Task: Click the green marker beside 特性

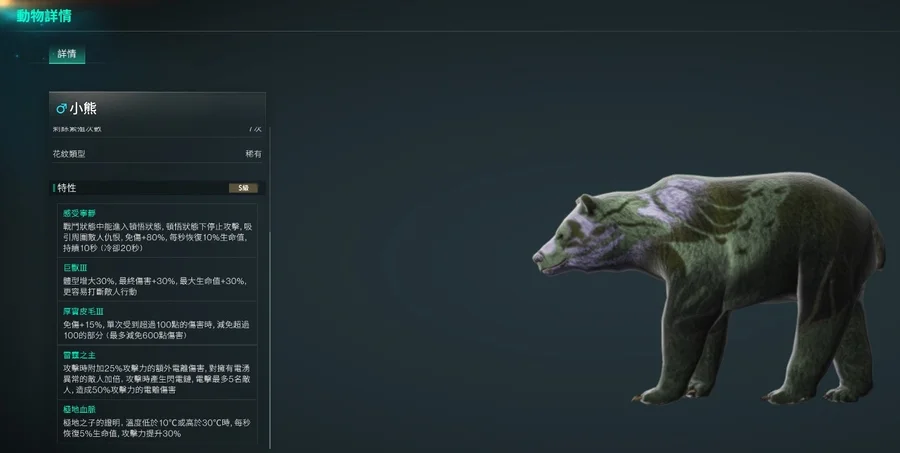Action: tap(54, 188)
